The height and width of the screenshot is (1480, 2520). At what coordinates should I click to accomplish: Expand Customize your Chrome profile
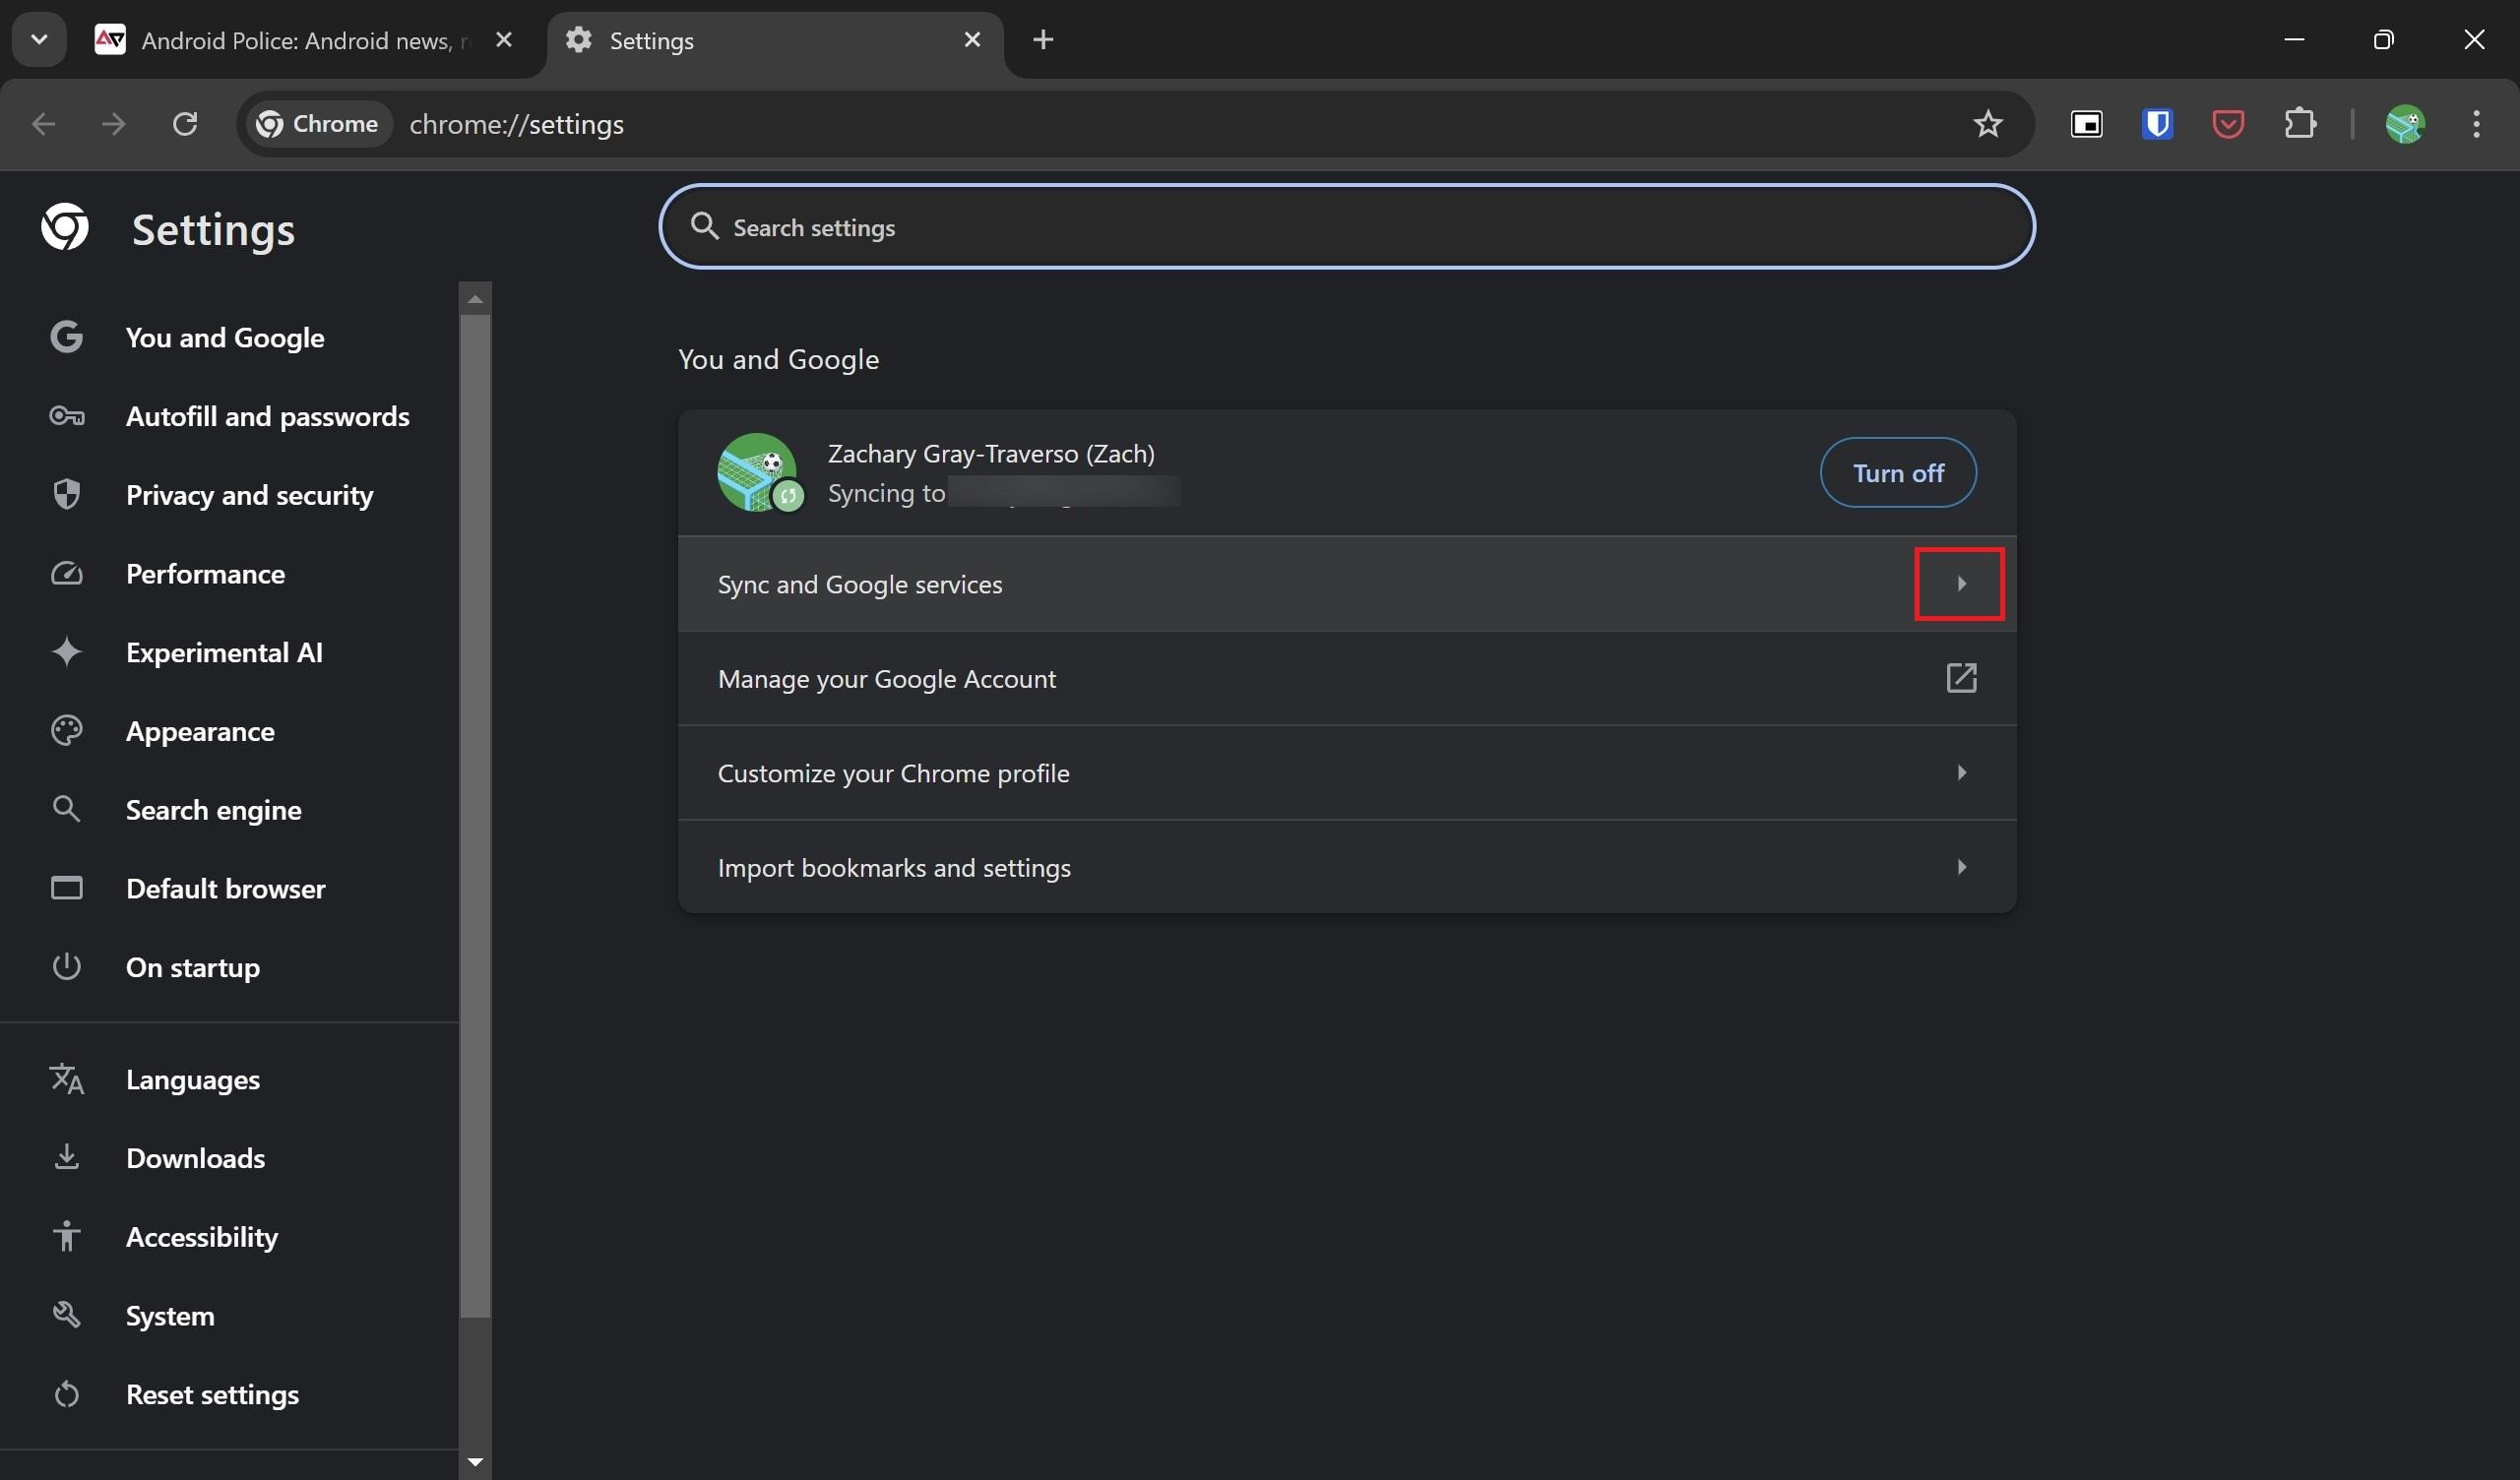coord(1960,771)
